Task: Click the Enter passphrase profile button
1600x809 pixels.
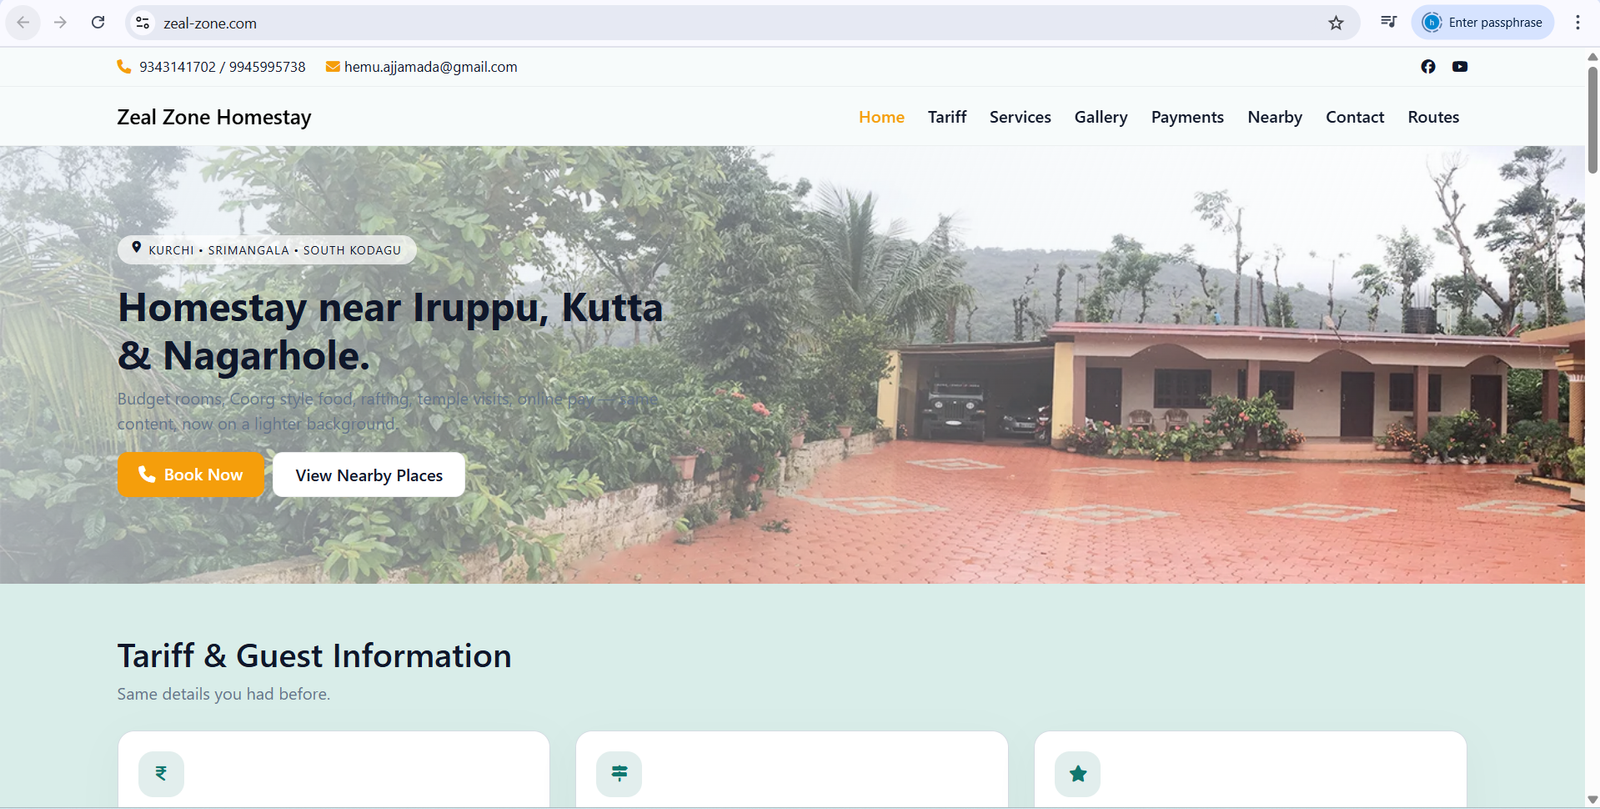Action: pyautogui.click(x=1482, y=22)
